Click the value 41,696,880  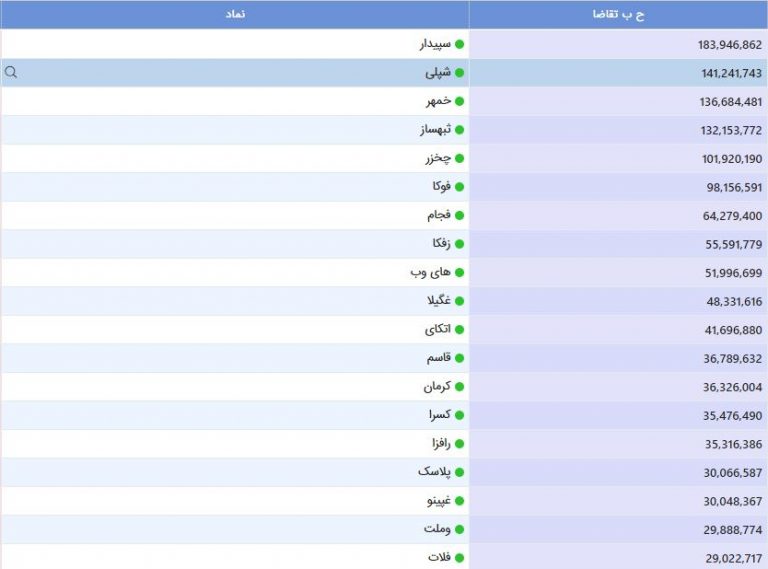733,330
